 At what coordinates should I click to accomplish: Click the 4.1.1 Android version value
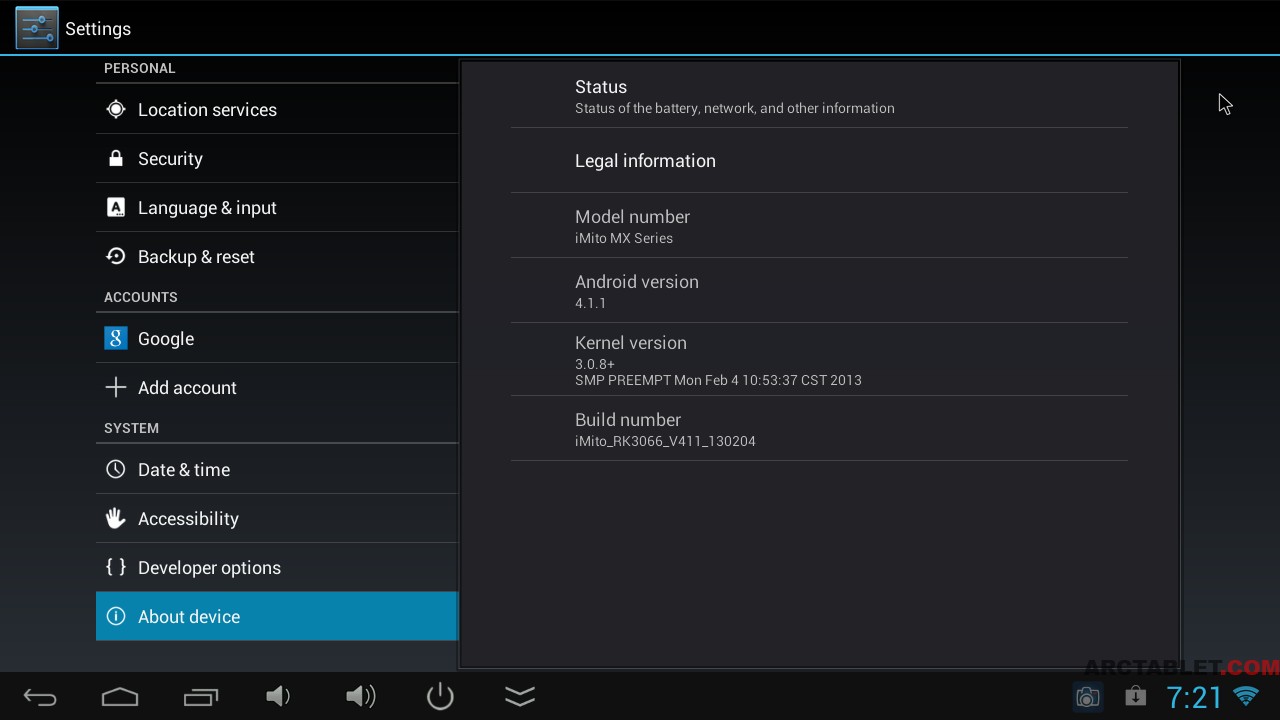click(x=591, y=303)
